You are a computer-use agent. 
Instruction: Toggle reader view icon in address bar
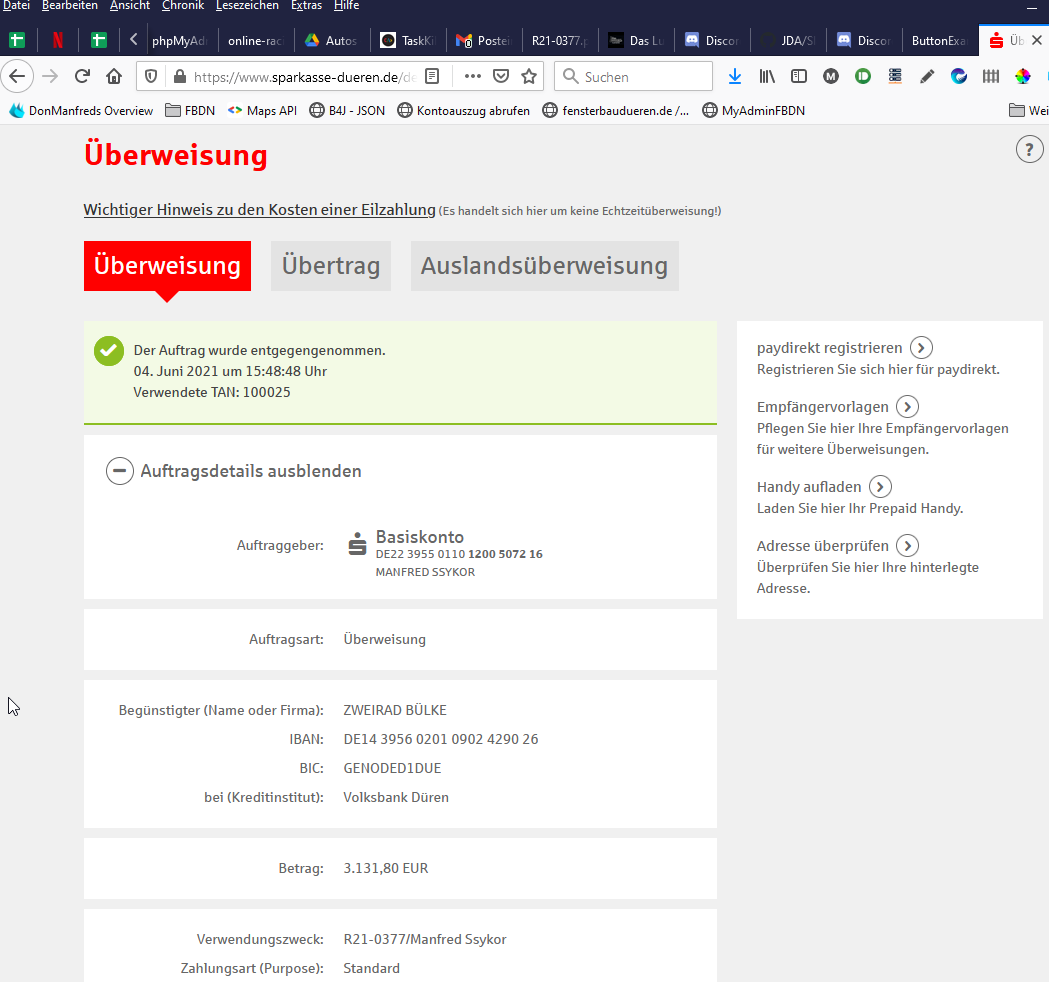[432, 76]
